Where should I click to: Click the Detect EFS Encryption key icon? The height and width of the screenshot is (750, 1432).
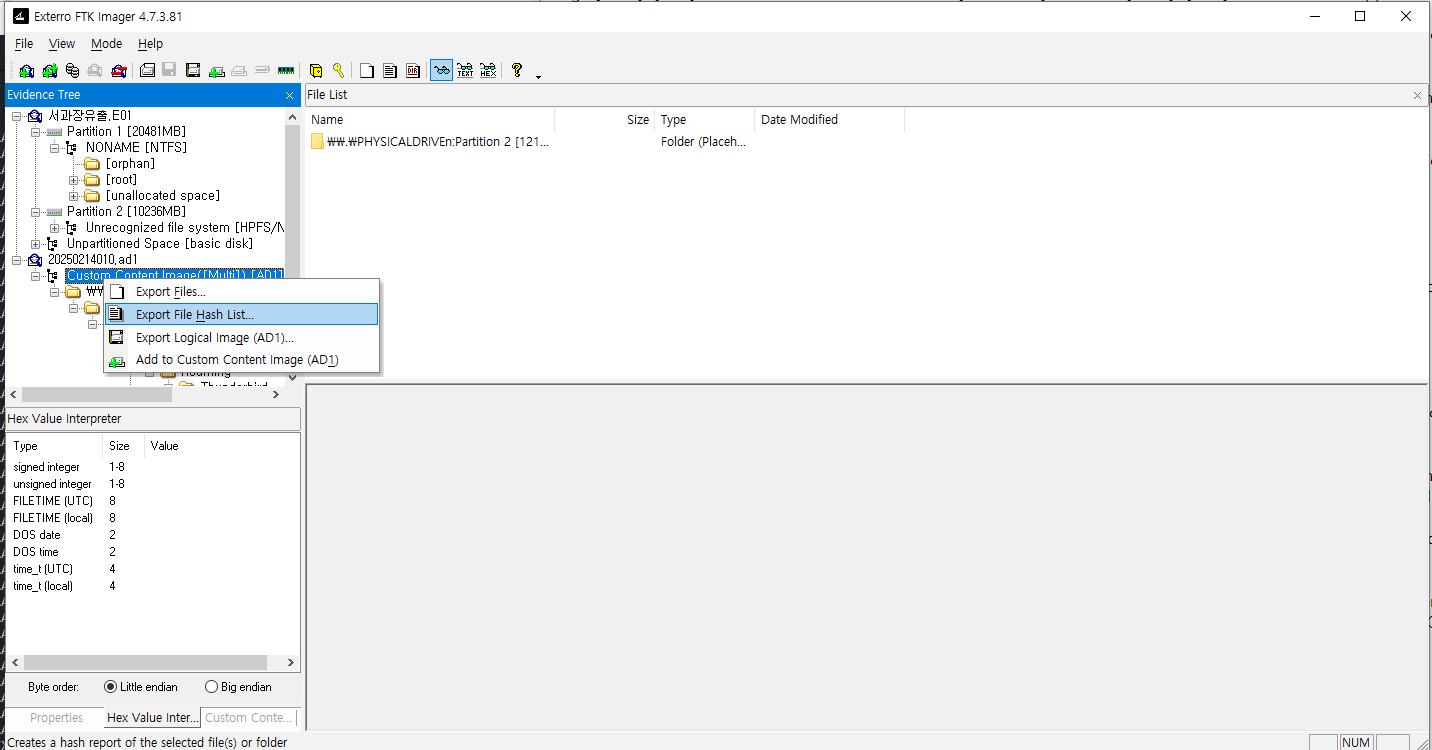click(339, 70)
